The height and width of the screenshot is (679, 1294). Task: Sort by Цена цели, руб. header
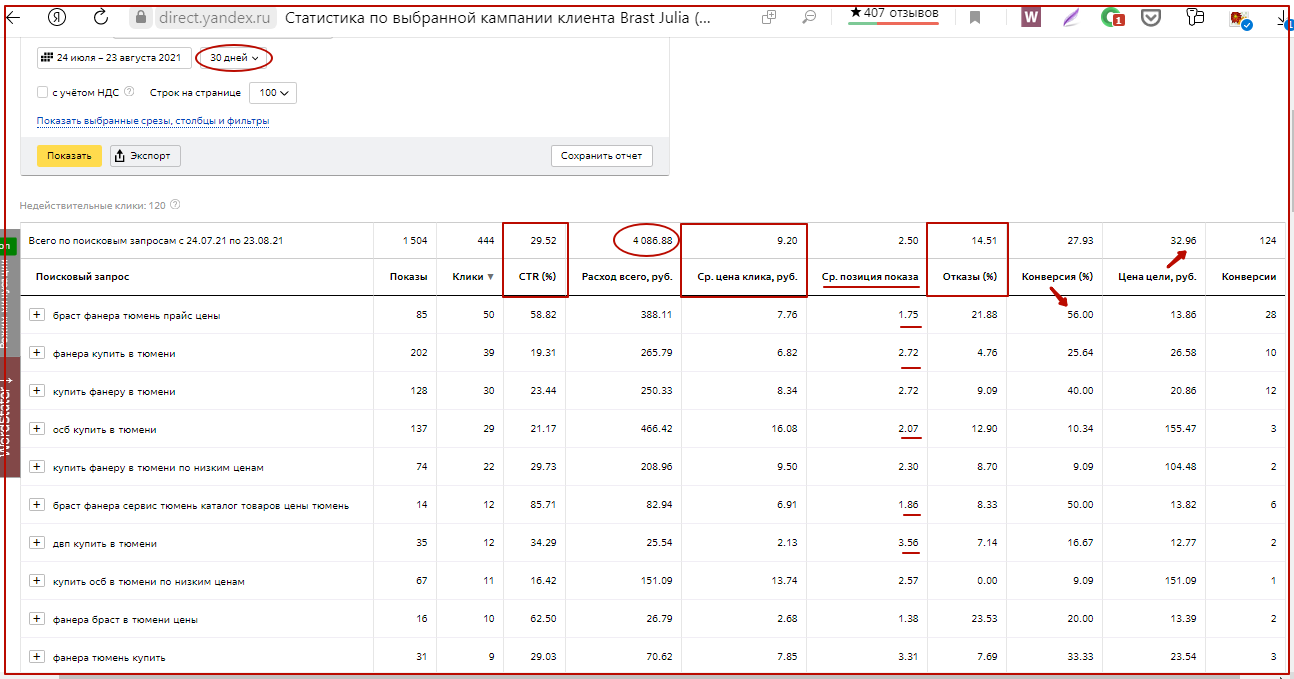[1157, 277]
